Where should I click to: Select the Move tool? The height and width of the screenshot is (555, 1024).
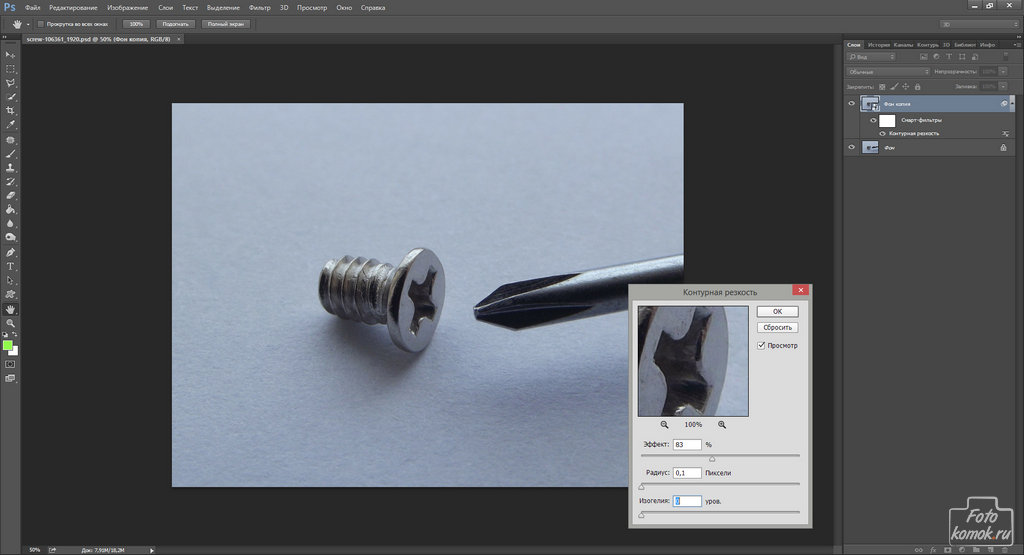coord(10,54)
